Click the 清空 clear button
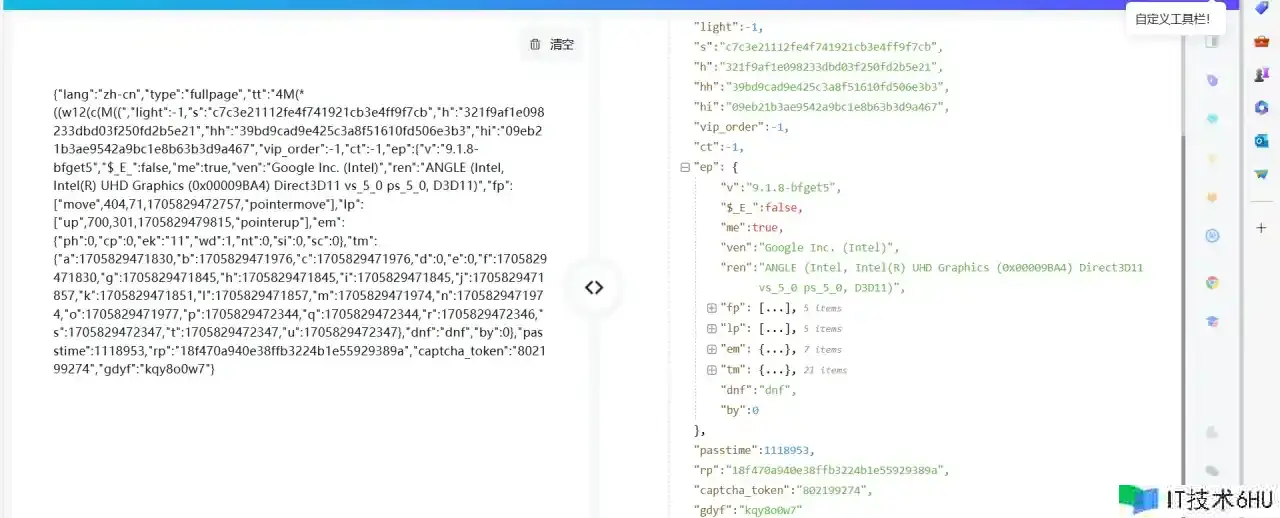The height and width of the screenshot is (518, 1280). coord(552,45)
